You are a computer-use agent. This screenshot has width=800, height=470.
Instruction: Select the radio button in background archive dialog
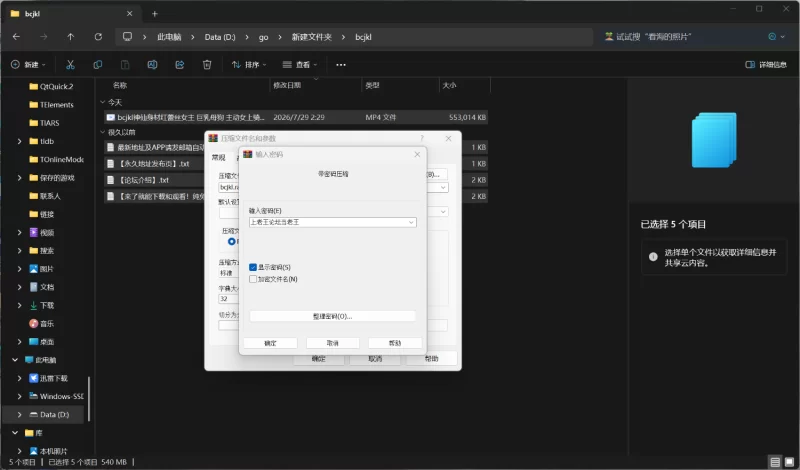pos(232,241)
